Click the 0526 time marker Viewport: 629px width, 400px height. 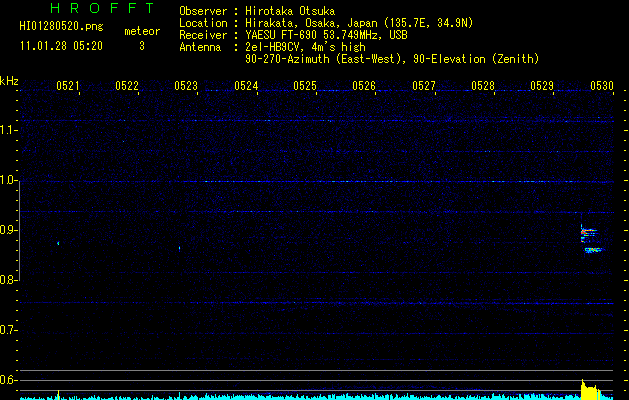[x=364, y=86]
